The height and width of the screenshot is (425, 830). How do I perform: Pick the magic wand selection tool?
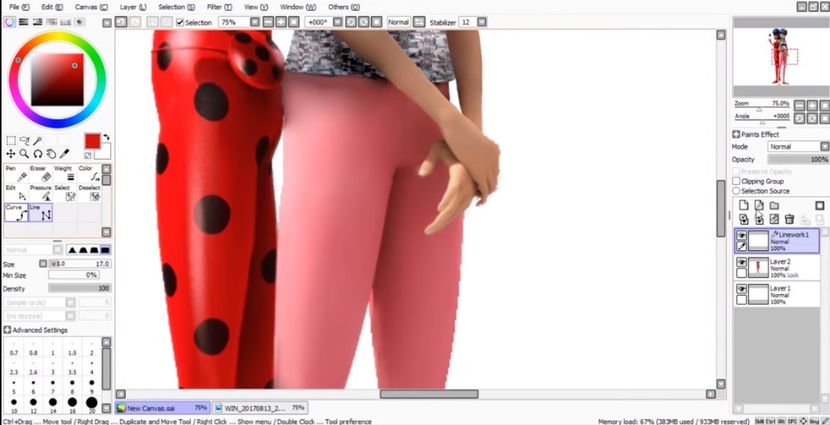point(39,141)
